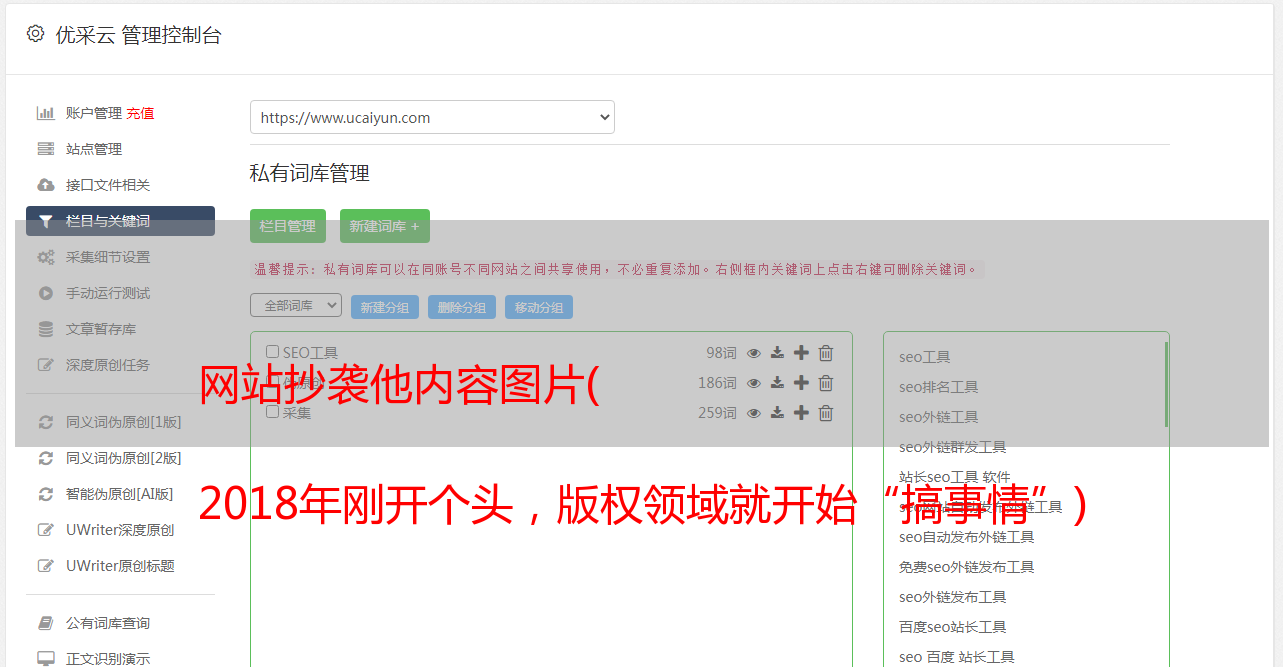Click the trash icon on the 98词 row
Image resolution: width=1283 pixels, height=667 pixels.
[826, 353]
